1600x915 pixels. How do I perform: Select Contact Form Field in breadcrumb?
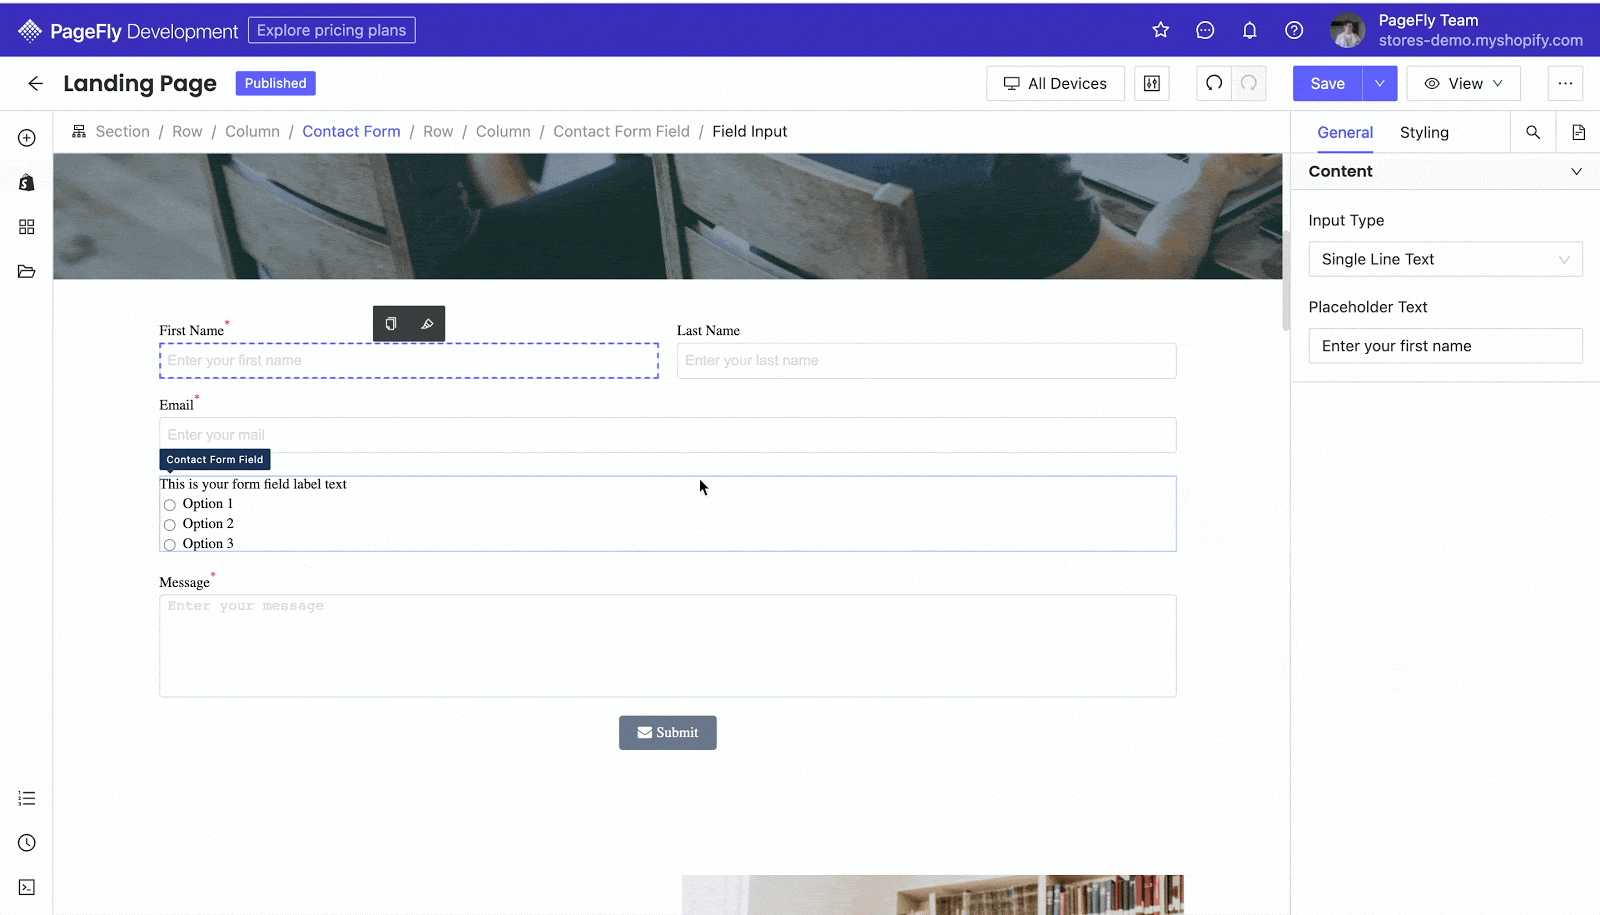click(621, 131)
